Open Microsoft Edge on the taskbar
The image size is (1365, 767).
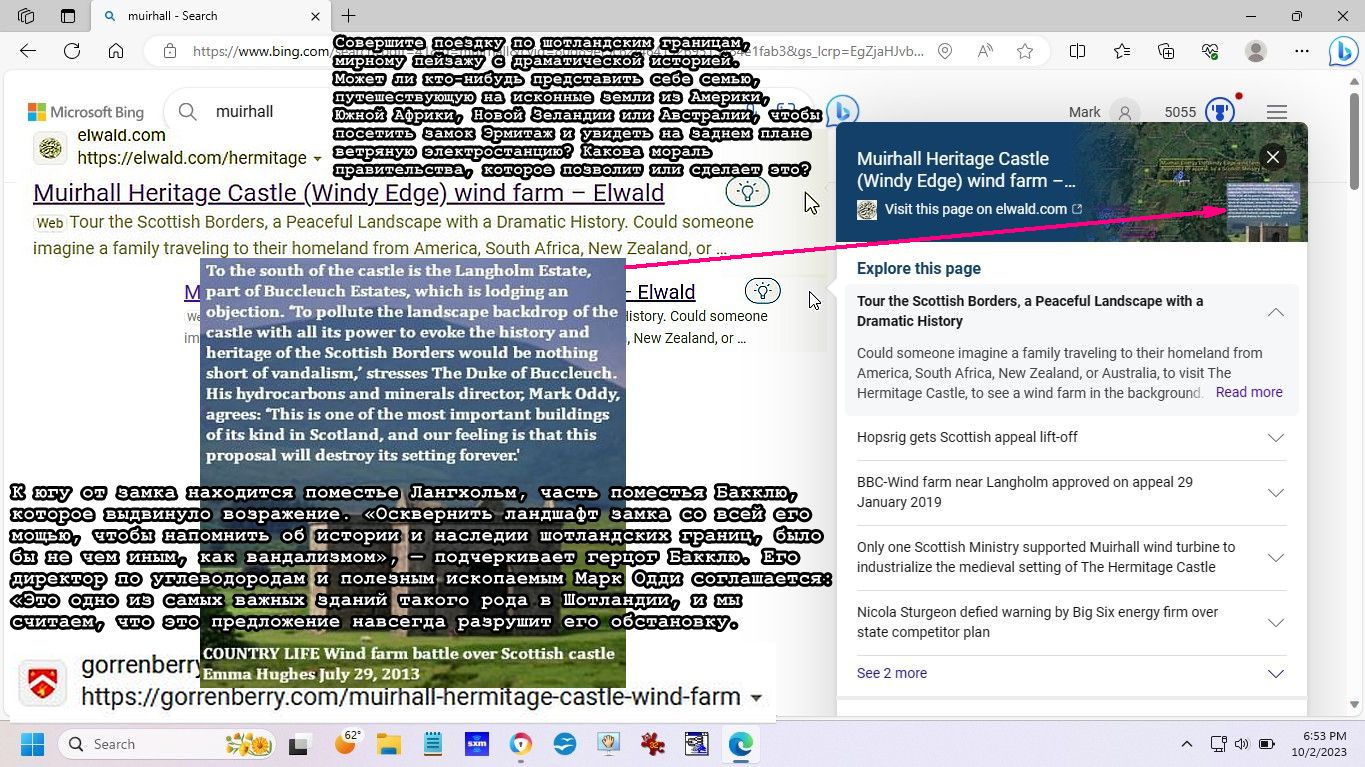coord(740,744)
